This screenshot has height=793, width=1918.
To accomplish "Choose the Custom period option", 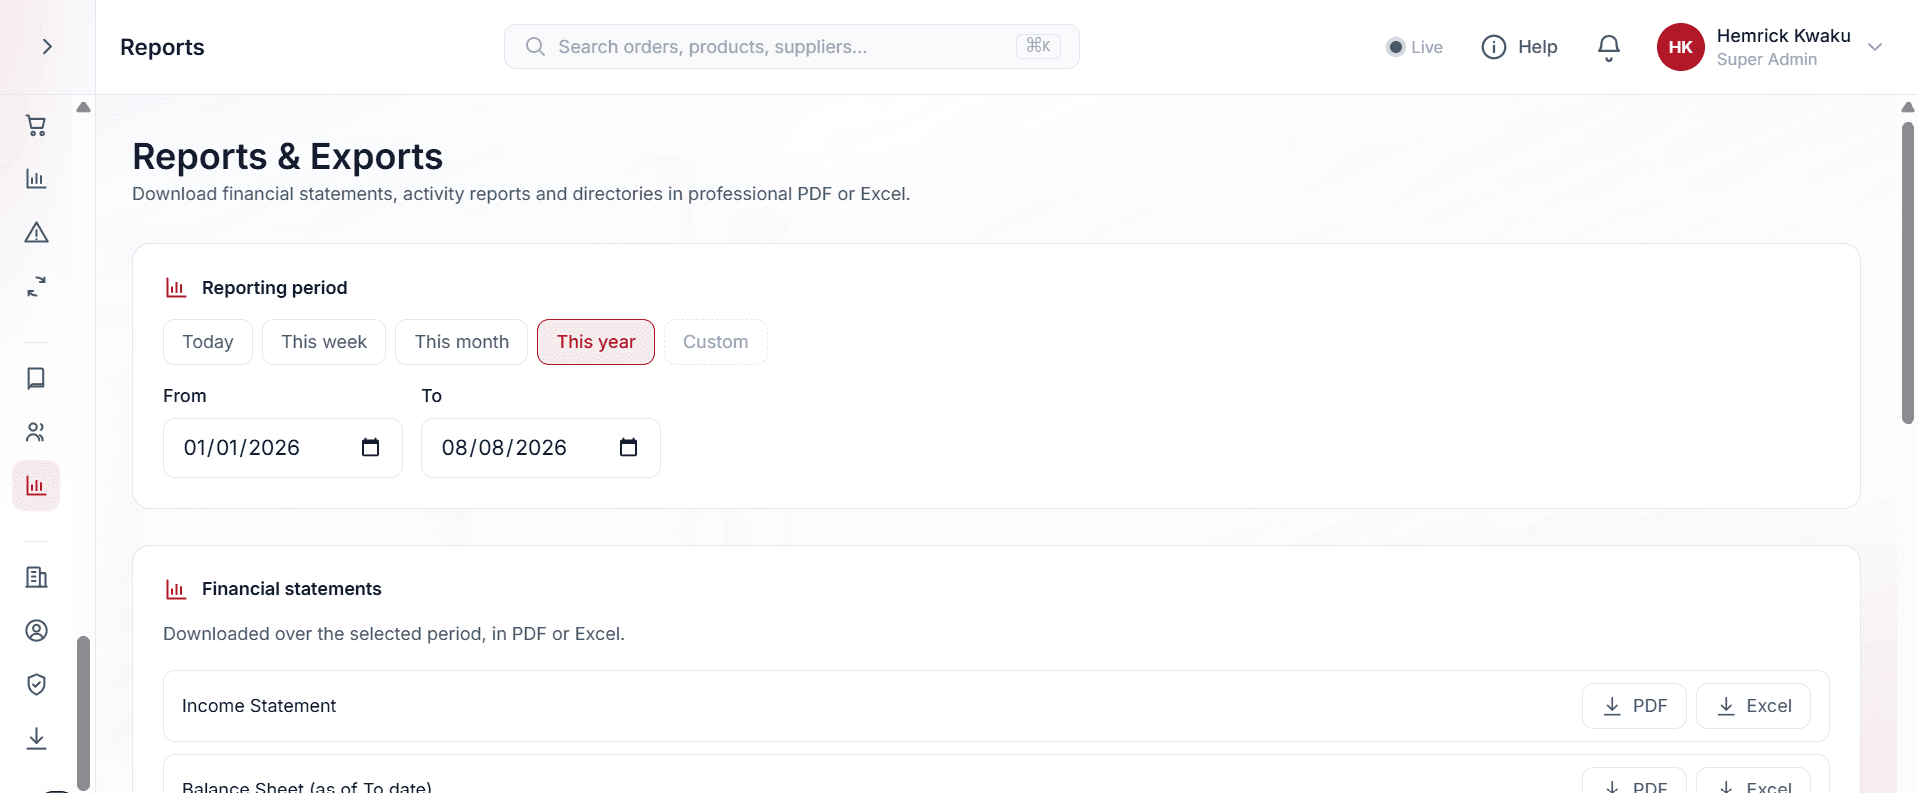I will click(716, 342).
